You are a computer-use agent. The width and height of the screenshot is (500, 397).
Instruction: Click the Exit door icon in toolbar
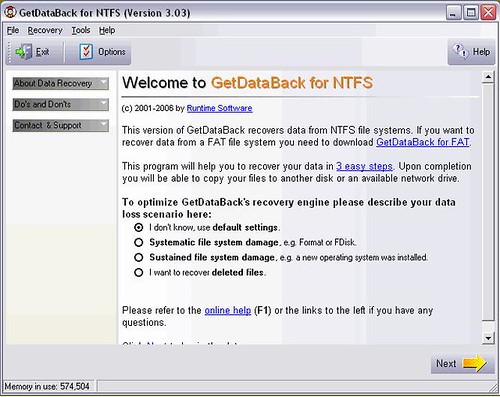(x=24, y=52)
